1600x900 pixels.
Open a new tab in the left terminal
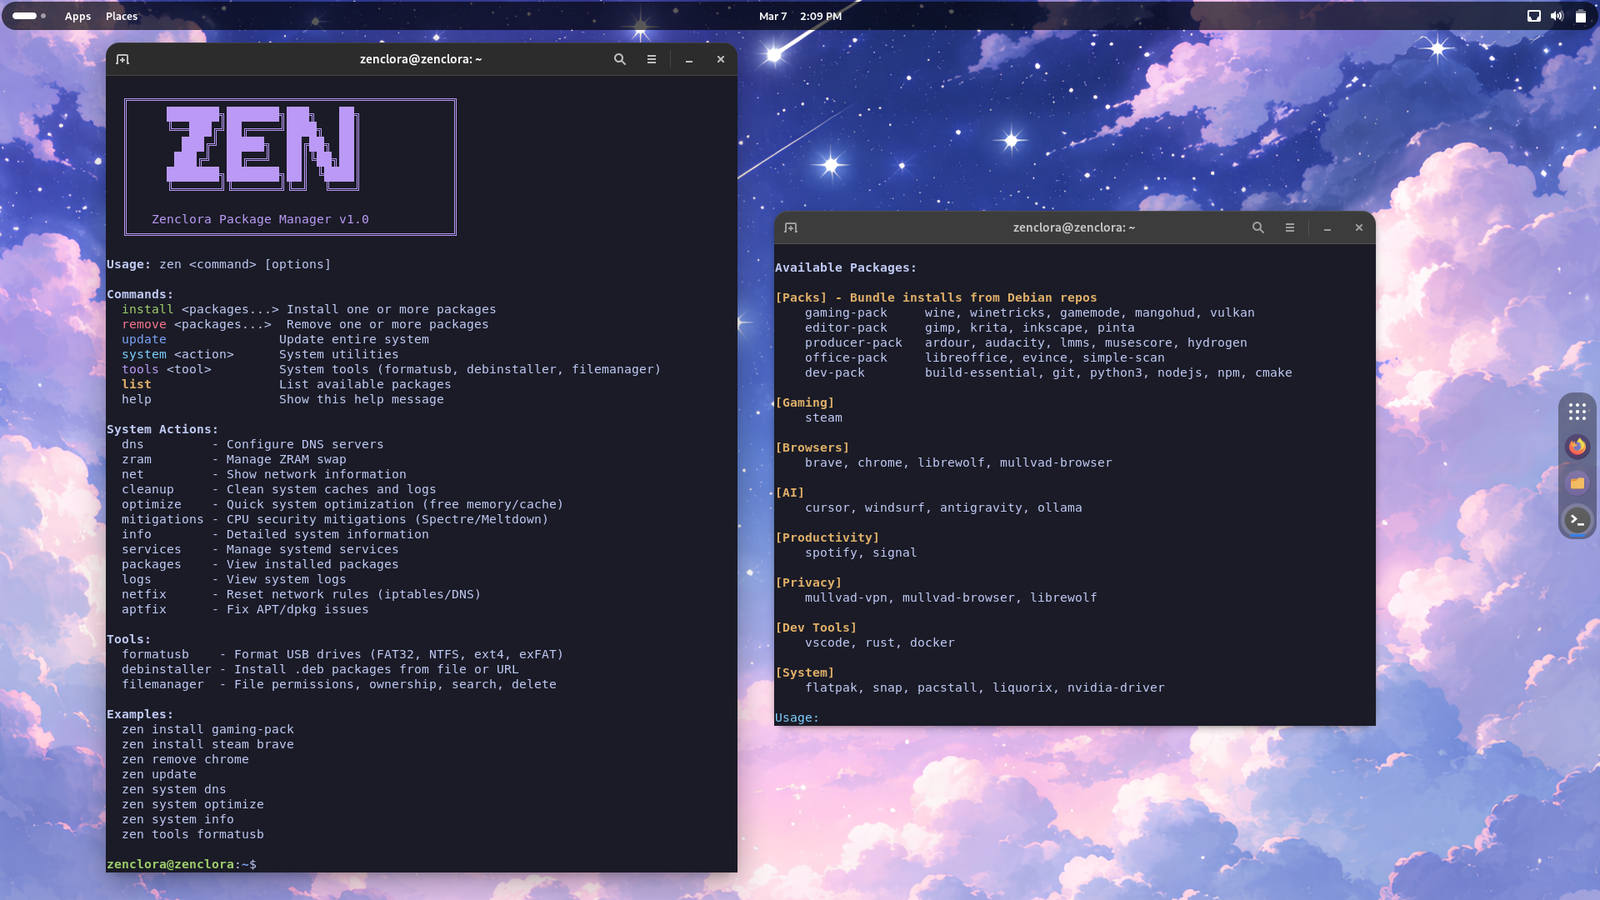(x=122, y=59)
